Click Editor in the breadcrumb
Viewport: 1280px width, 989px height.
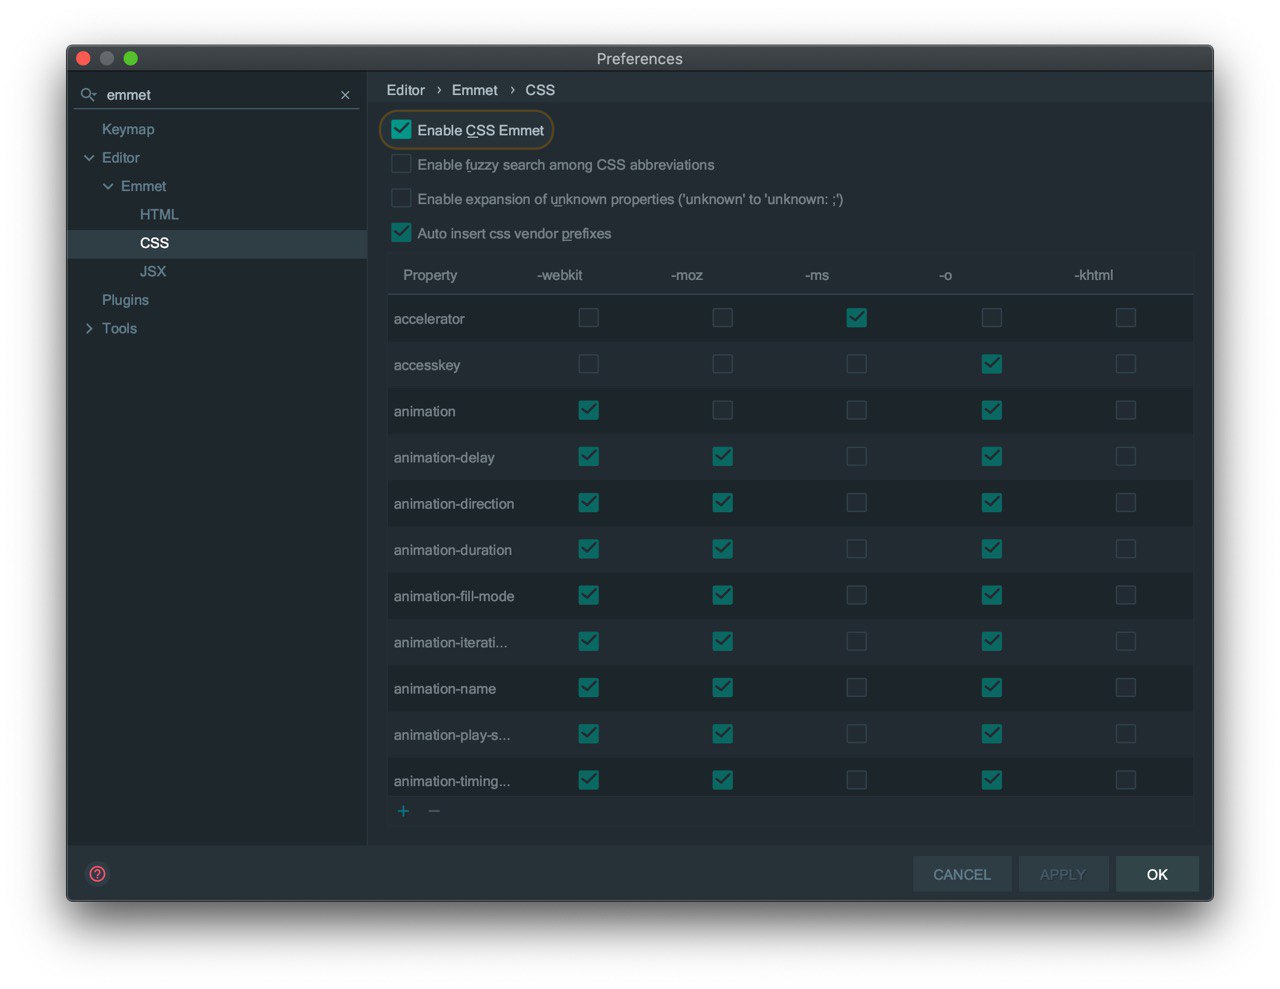tap(406, 90)
